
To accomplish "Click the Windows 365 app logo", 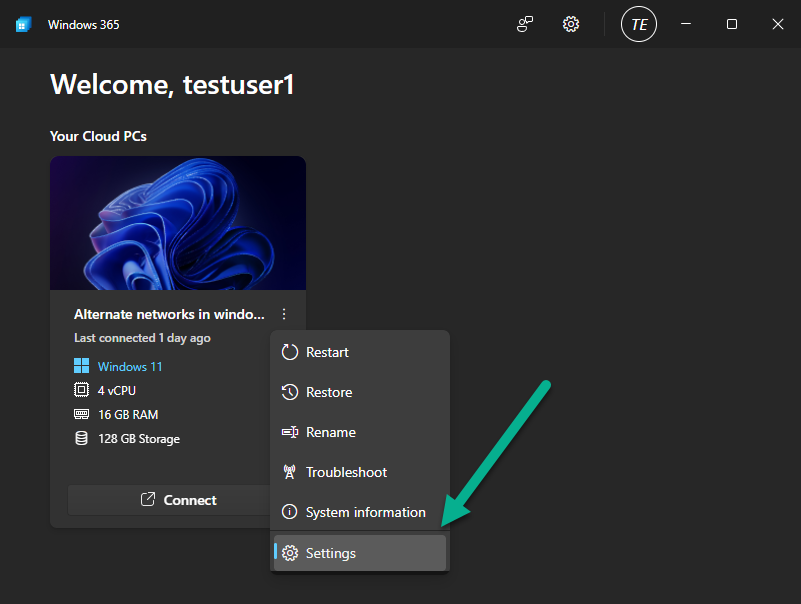I will (x=23, y=24).
